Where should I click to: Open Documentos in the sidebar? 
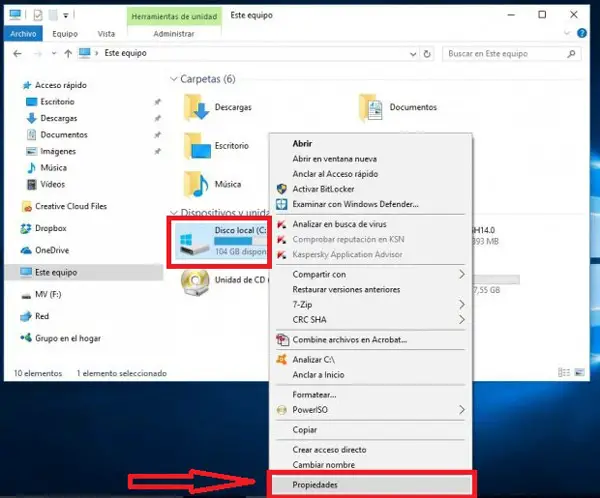tap(64, 135)
